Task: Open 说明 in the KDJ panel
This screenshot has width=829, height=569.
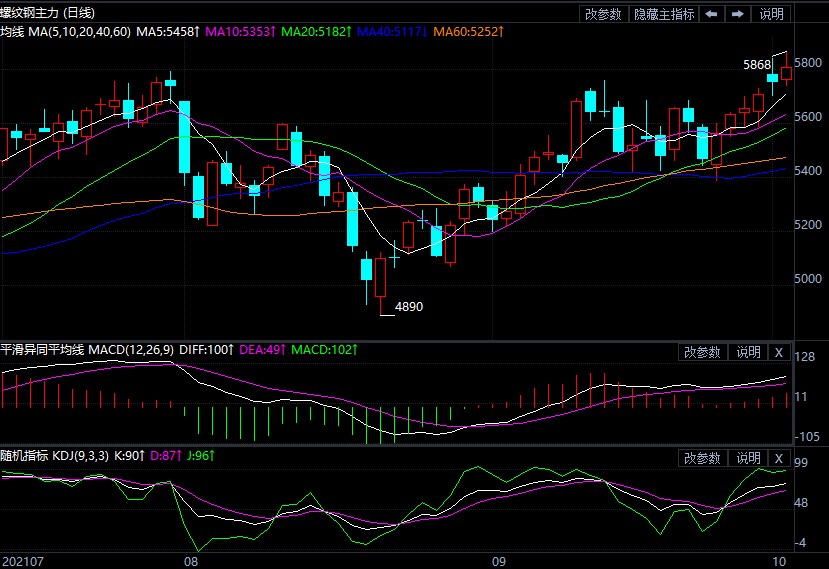Action: click(x=748, y=458)
